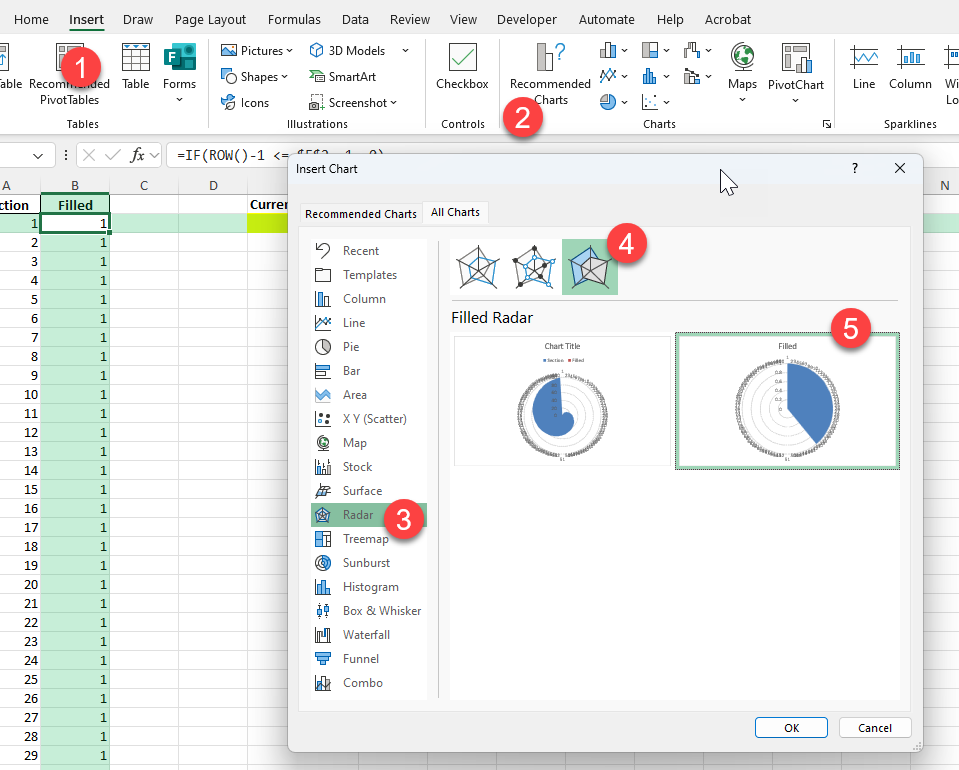
Task: Click the Insert Chart help question mark
Action: tap(854, 168)
